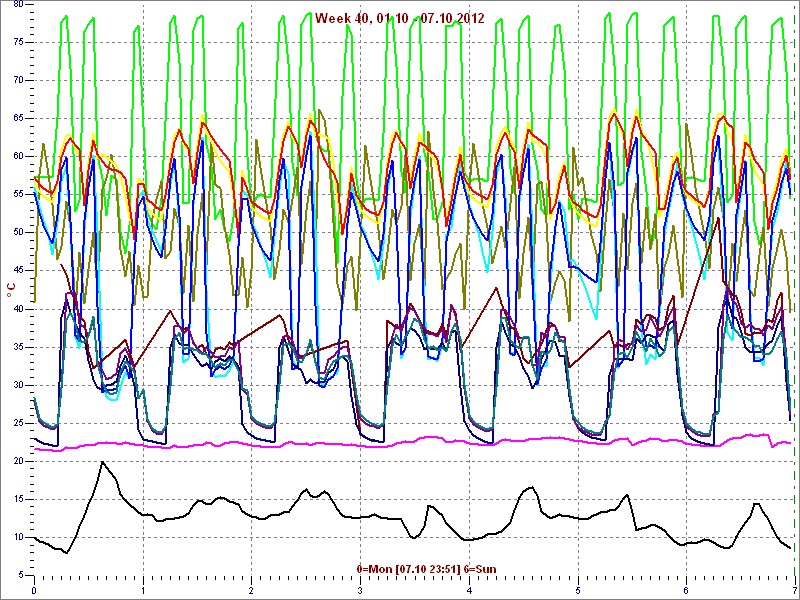Image resolution: width=800 pixels, height=600 pixels.
Task: Click the chart title "Week 40, 01.10 - 07.10.2012"
Action: pyautogui.click(x=399, y=18)
